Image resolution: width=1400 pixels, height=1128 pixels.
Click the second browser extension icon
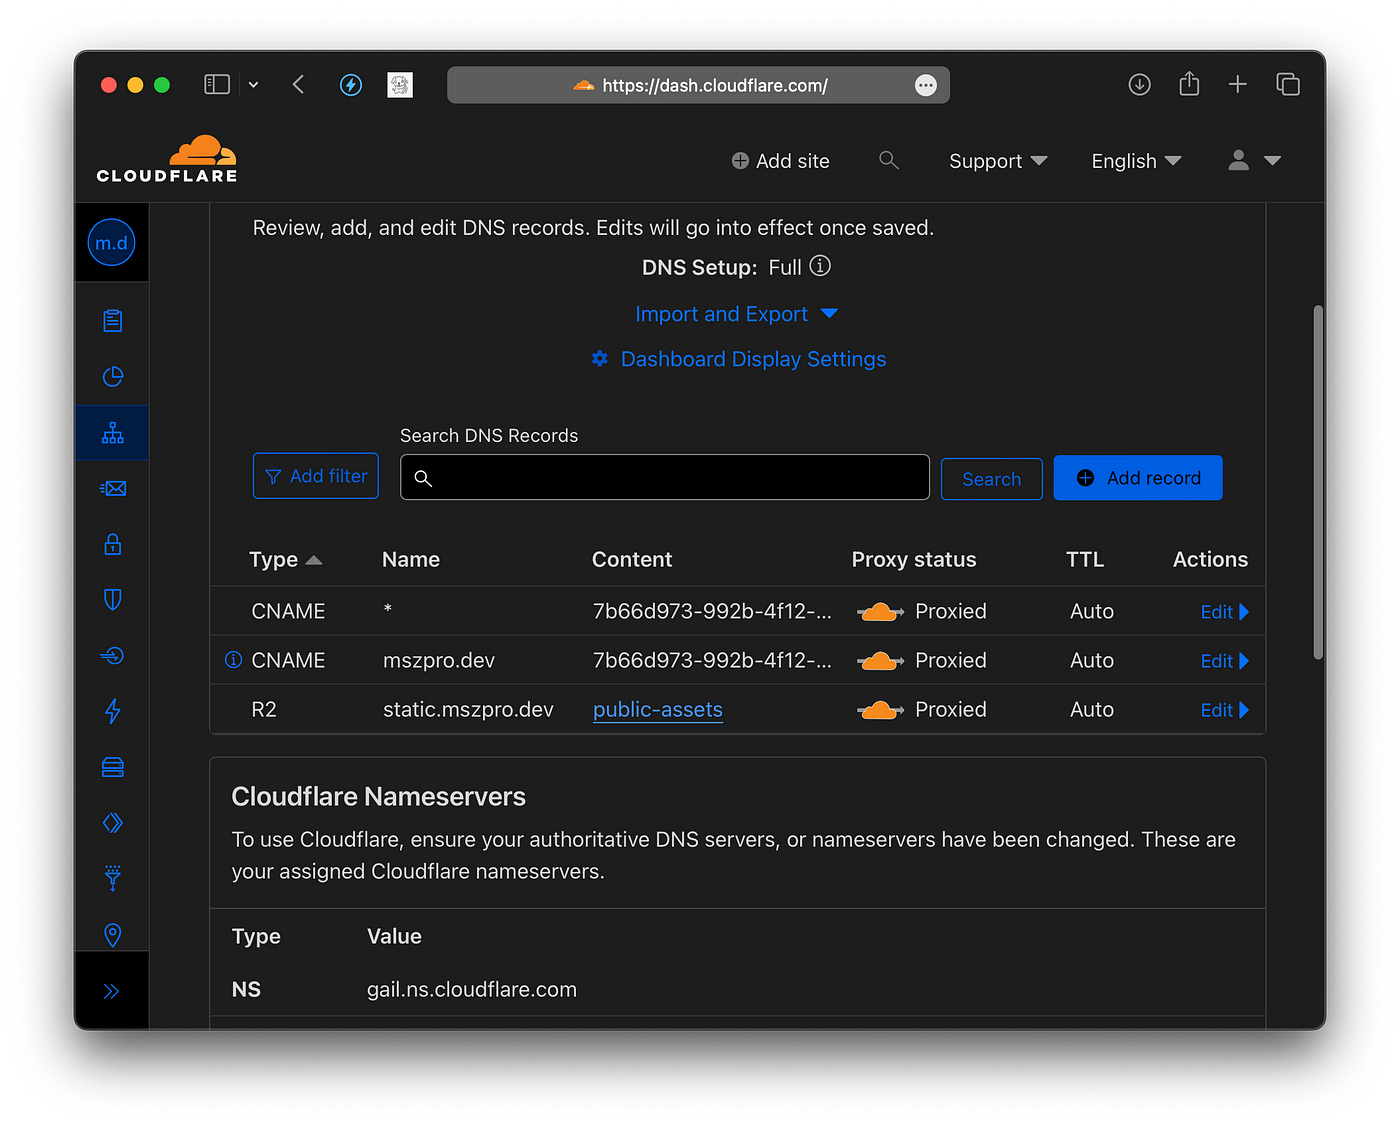pos(400,85)
